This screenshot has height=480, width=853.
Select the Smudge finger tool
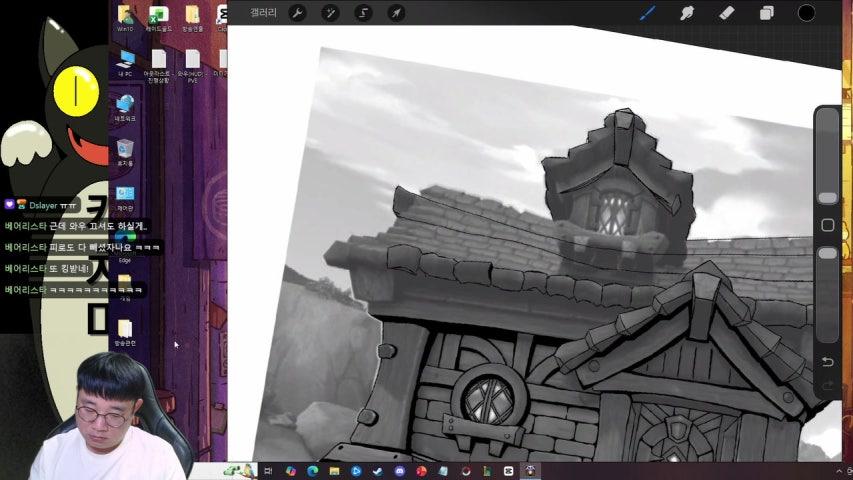click(x=687, y=13)
